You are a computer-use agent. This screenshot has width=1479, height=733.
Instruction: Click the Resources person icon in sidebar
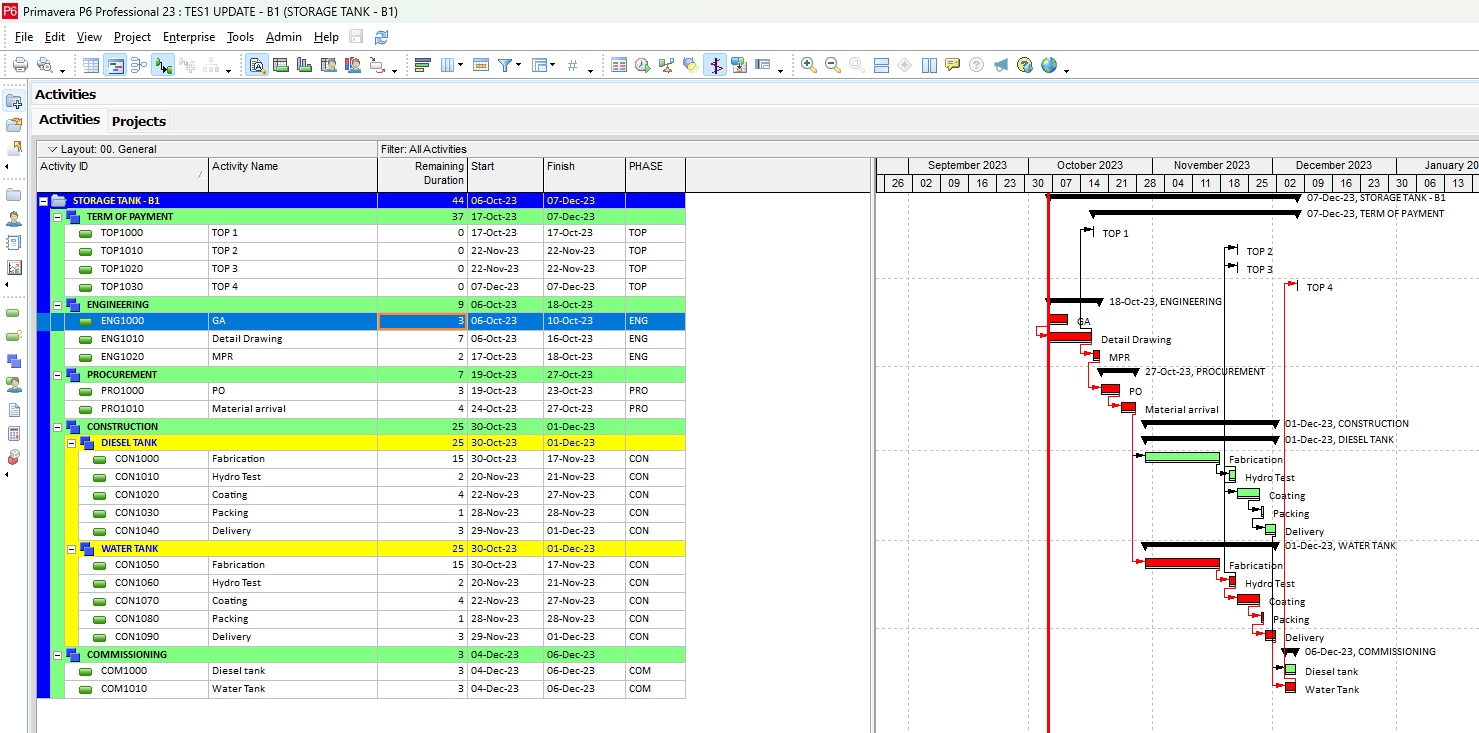click(x=14, y=218)
